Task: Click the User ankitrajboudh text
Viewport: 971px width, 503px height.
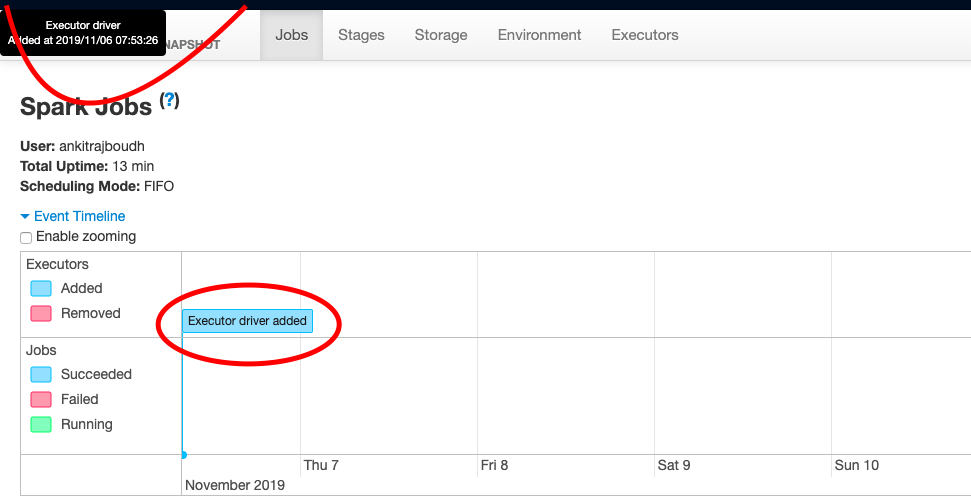Action: tap(84, 147)
